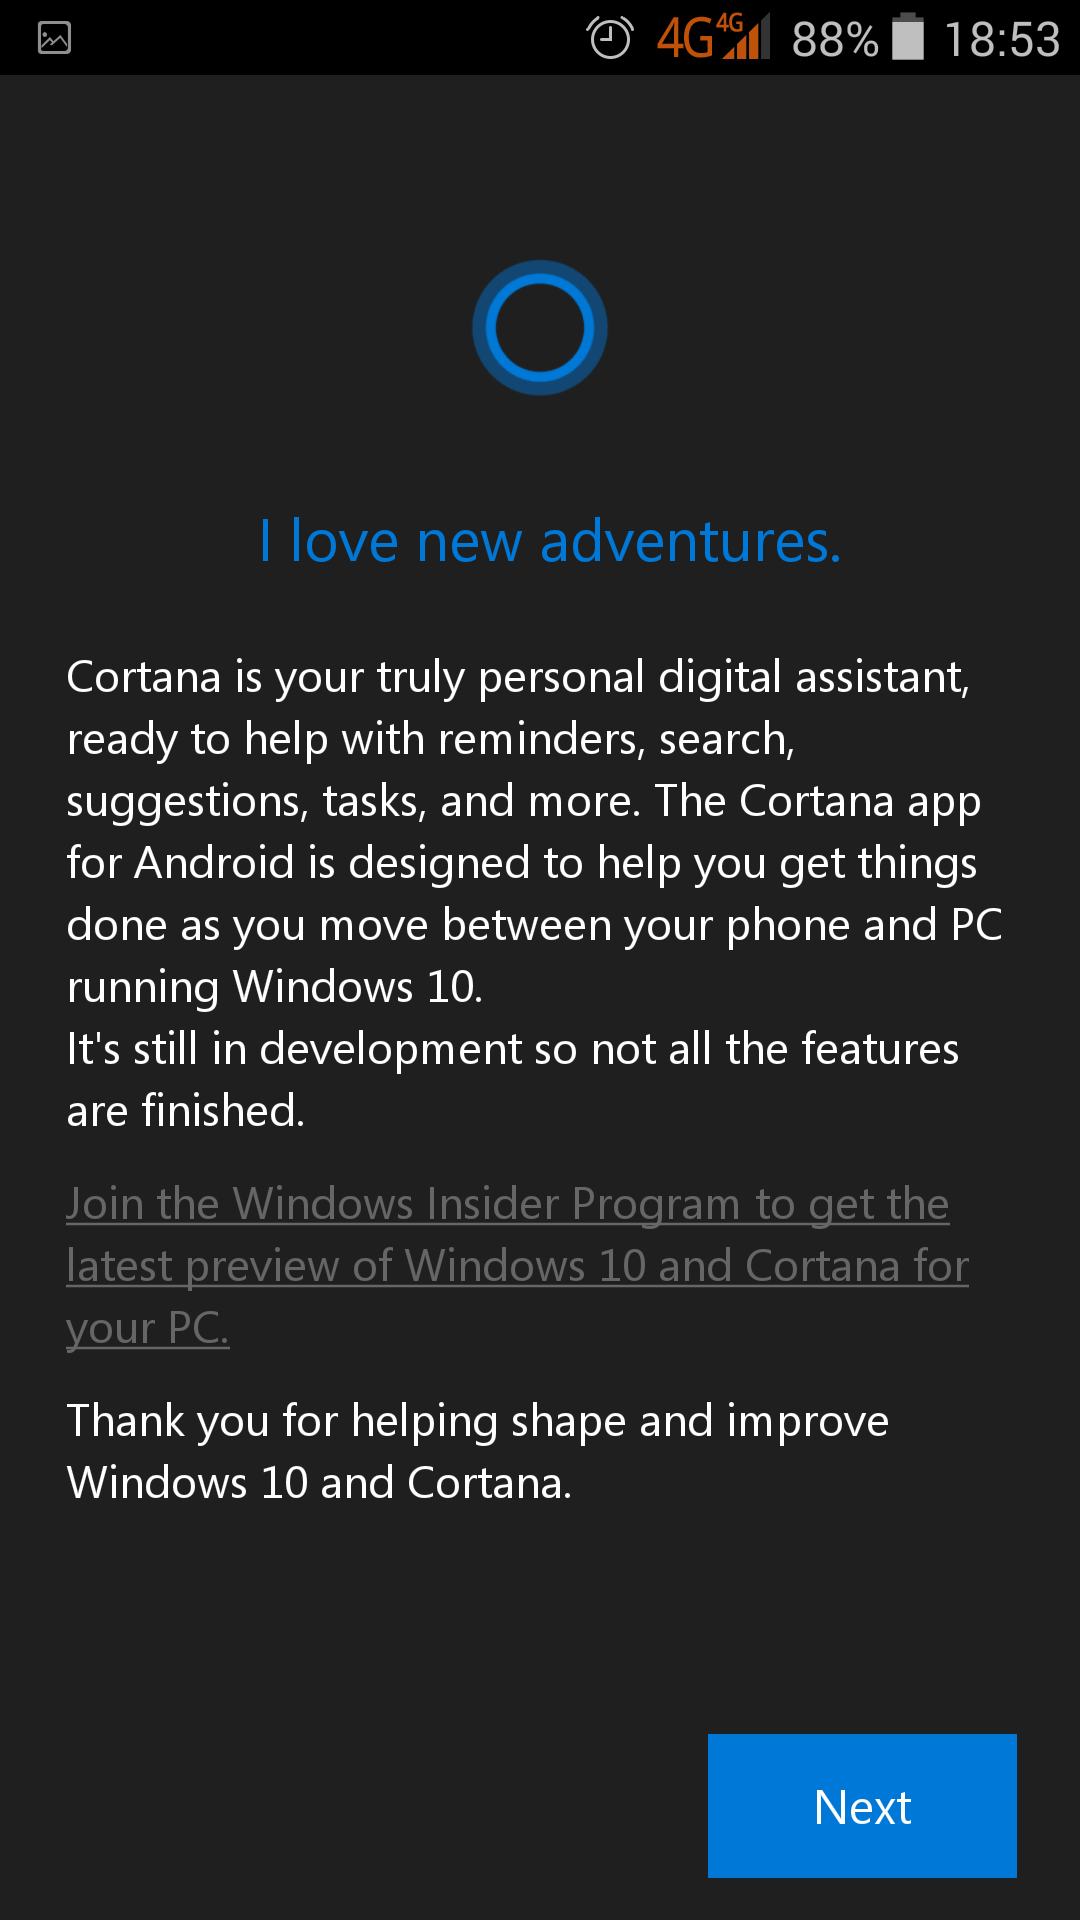The height and width of the screenshot is (1920, 1080).
Task: Tap the blue Cortana circle logo
Action: click(x=540, y=328)
